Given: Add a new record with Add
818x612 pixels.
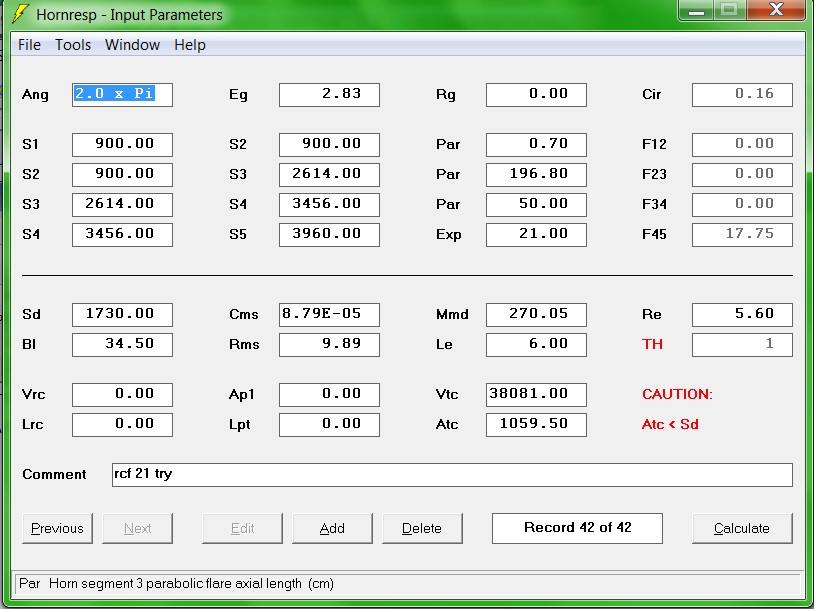Looking at the screenshot, I should pyautogui.click(x=332, y=530).
